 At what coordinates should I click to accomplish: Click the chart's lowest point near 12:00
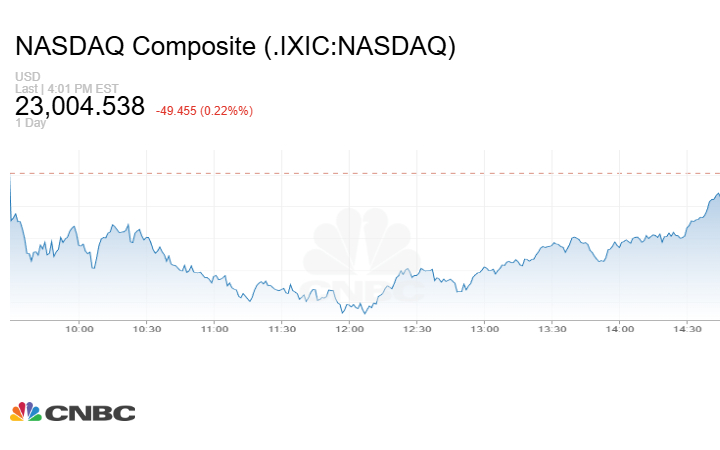(x=364, y=313)
